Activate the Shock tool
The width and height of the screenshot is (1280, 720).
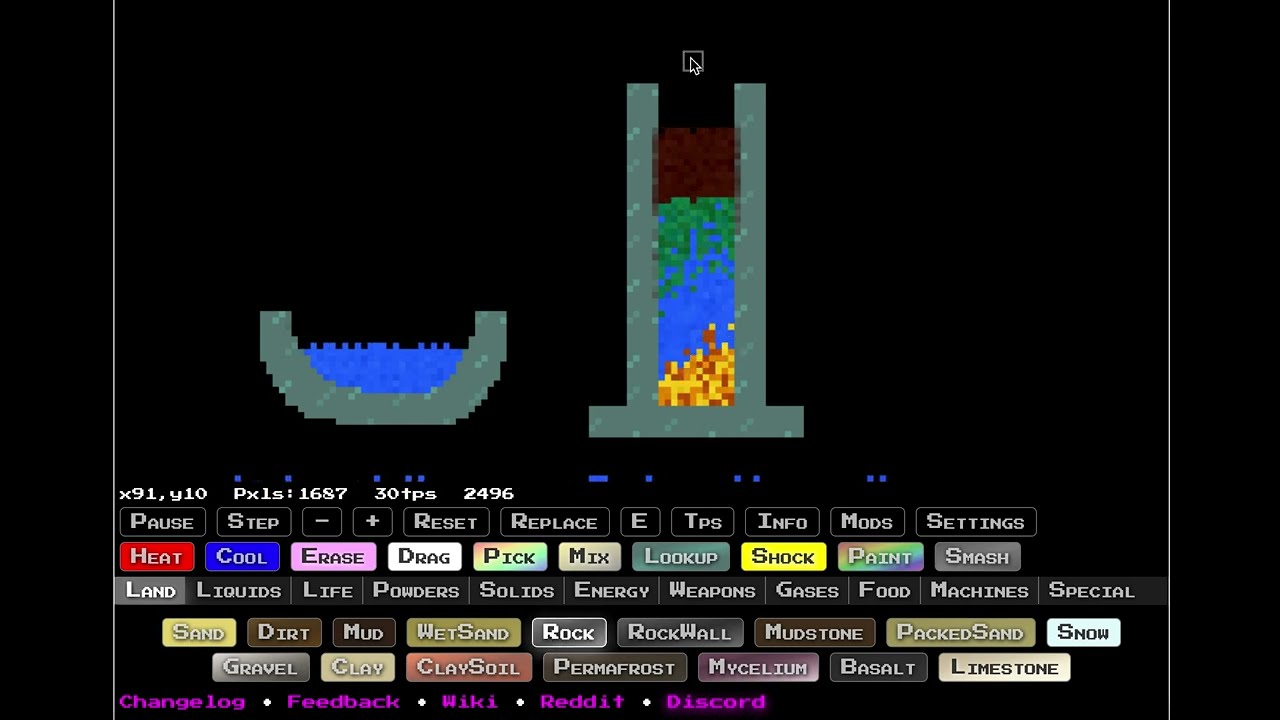(783, 557)
